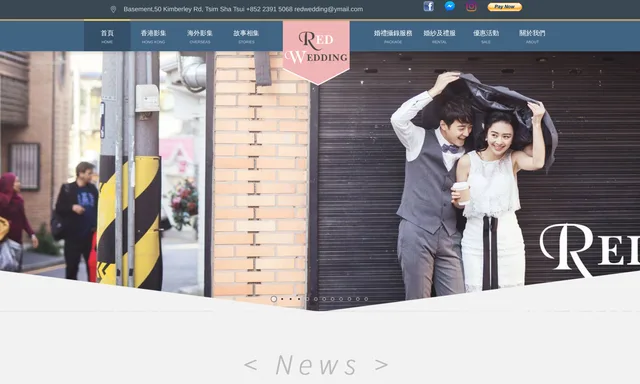Open the 故事相集 Stories menu item

pos(246,36)
